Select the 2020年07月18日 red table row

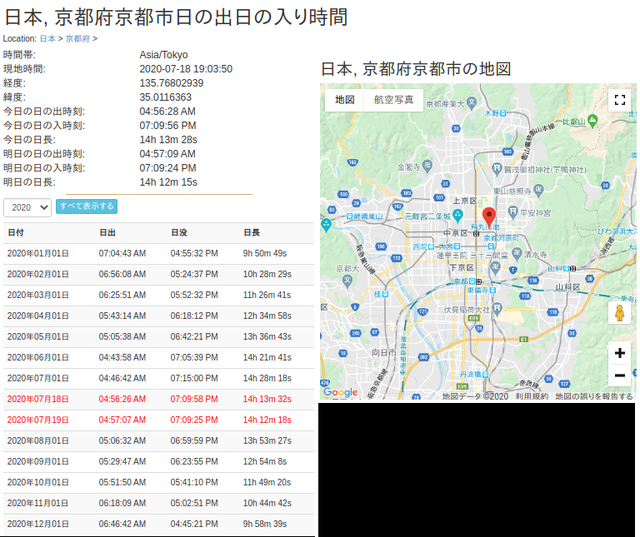click(x=158, y=398)
